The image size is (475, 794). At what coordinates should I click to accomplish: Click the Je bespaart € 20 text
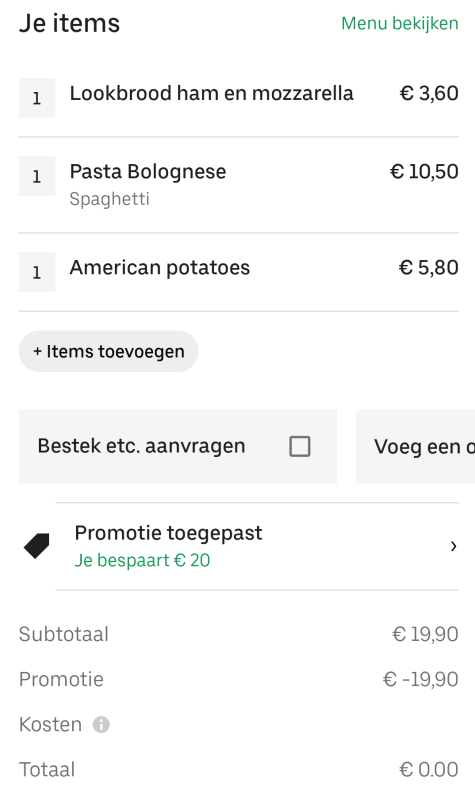[x=142, y=561]
